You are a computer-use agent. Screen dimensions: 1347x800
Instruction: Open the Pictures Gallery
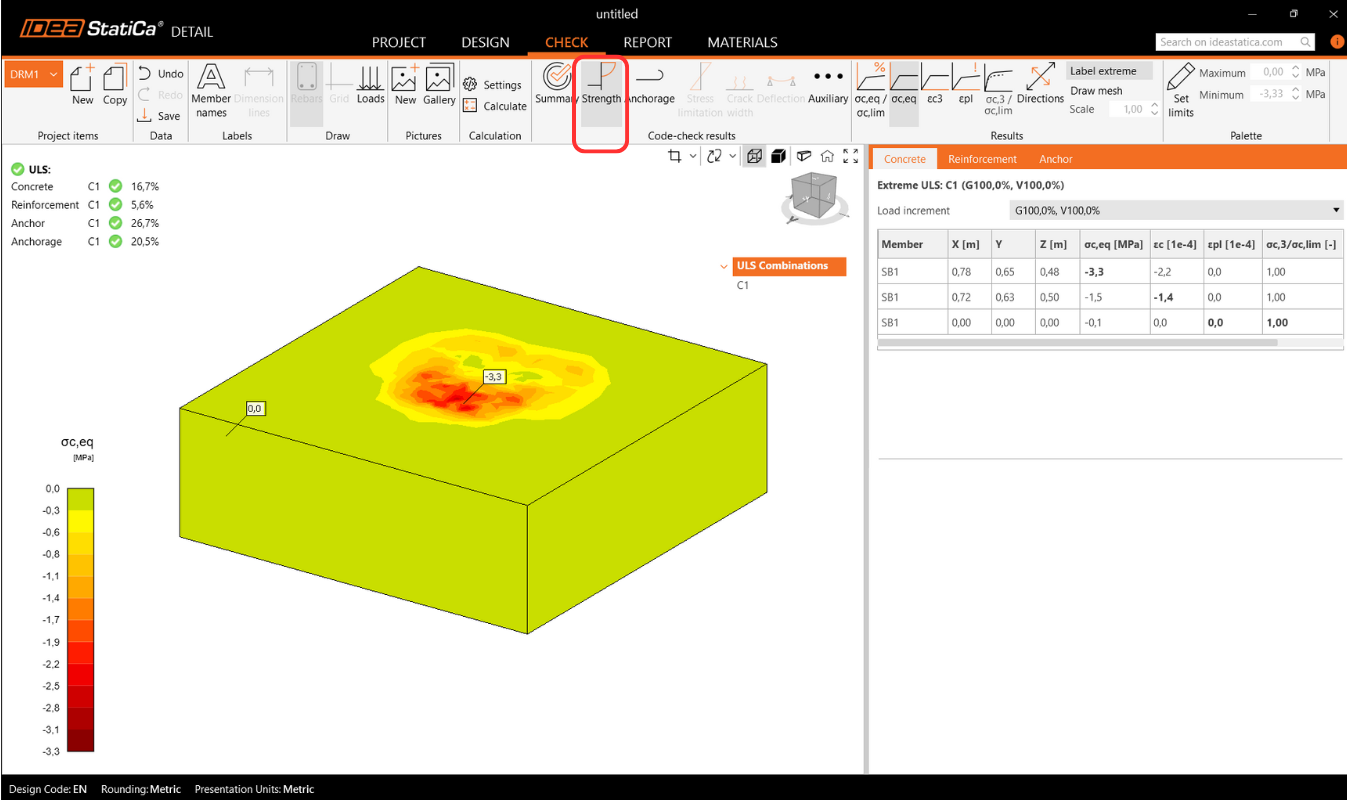point(439,84)
